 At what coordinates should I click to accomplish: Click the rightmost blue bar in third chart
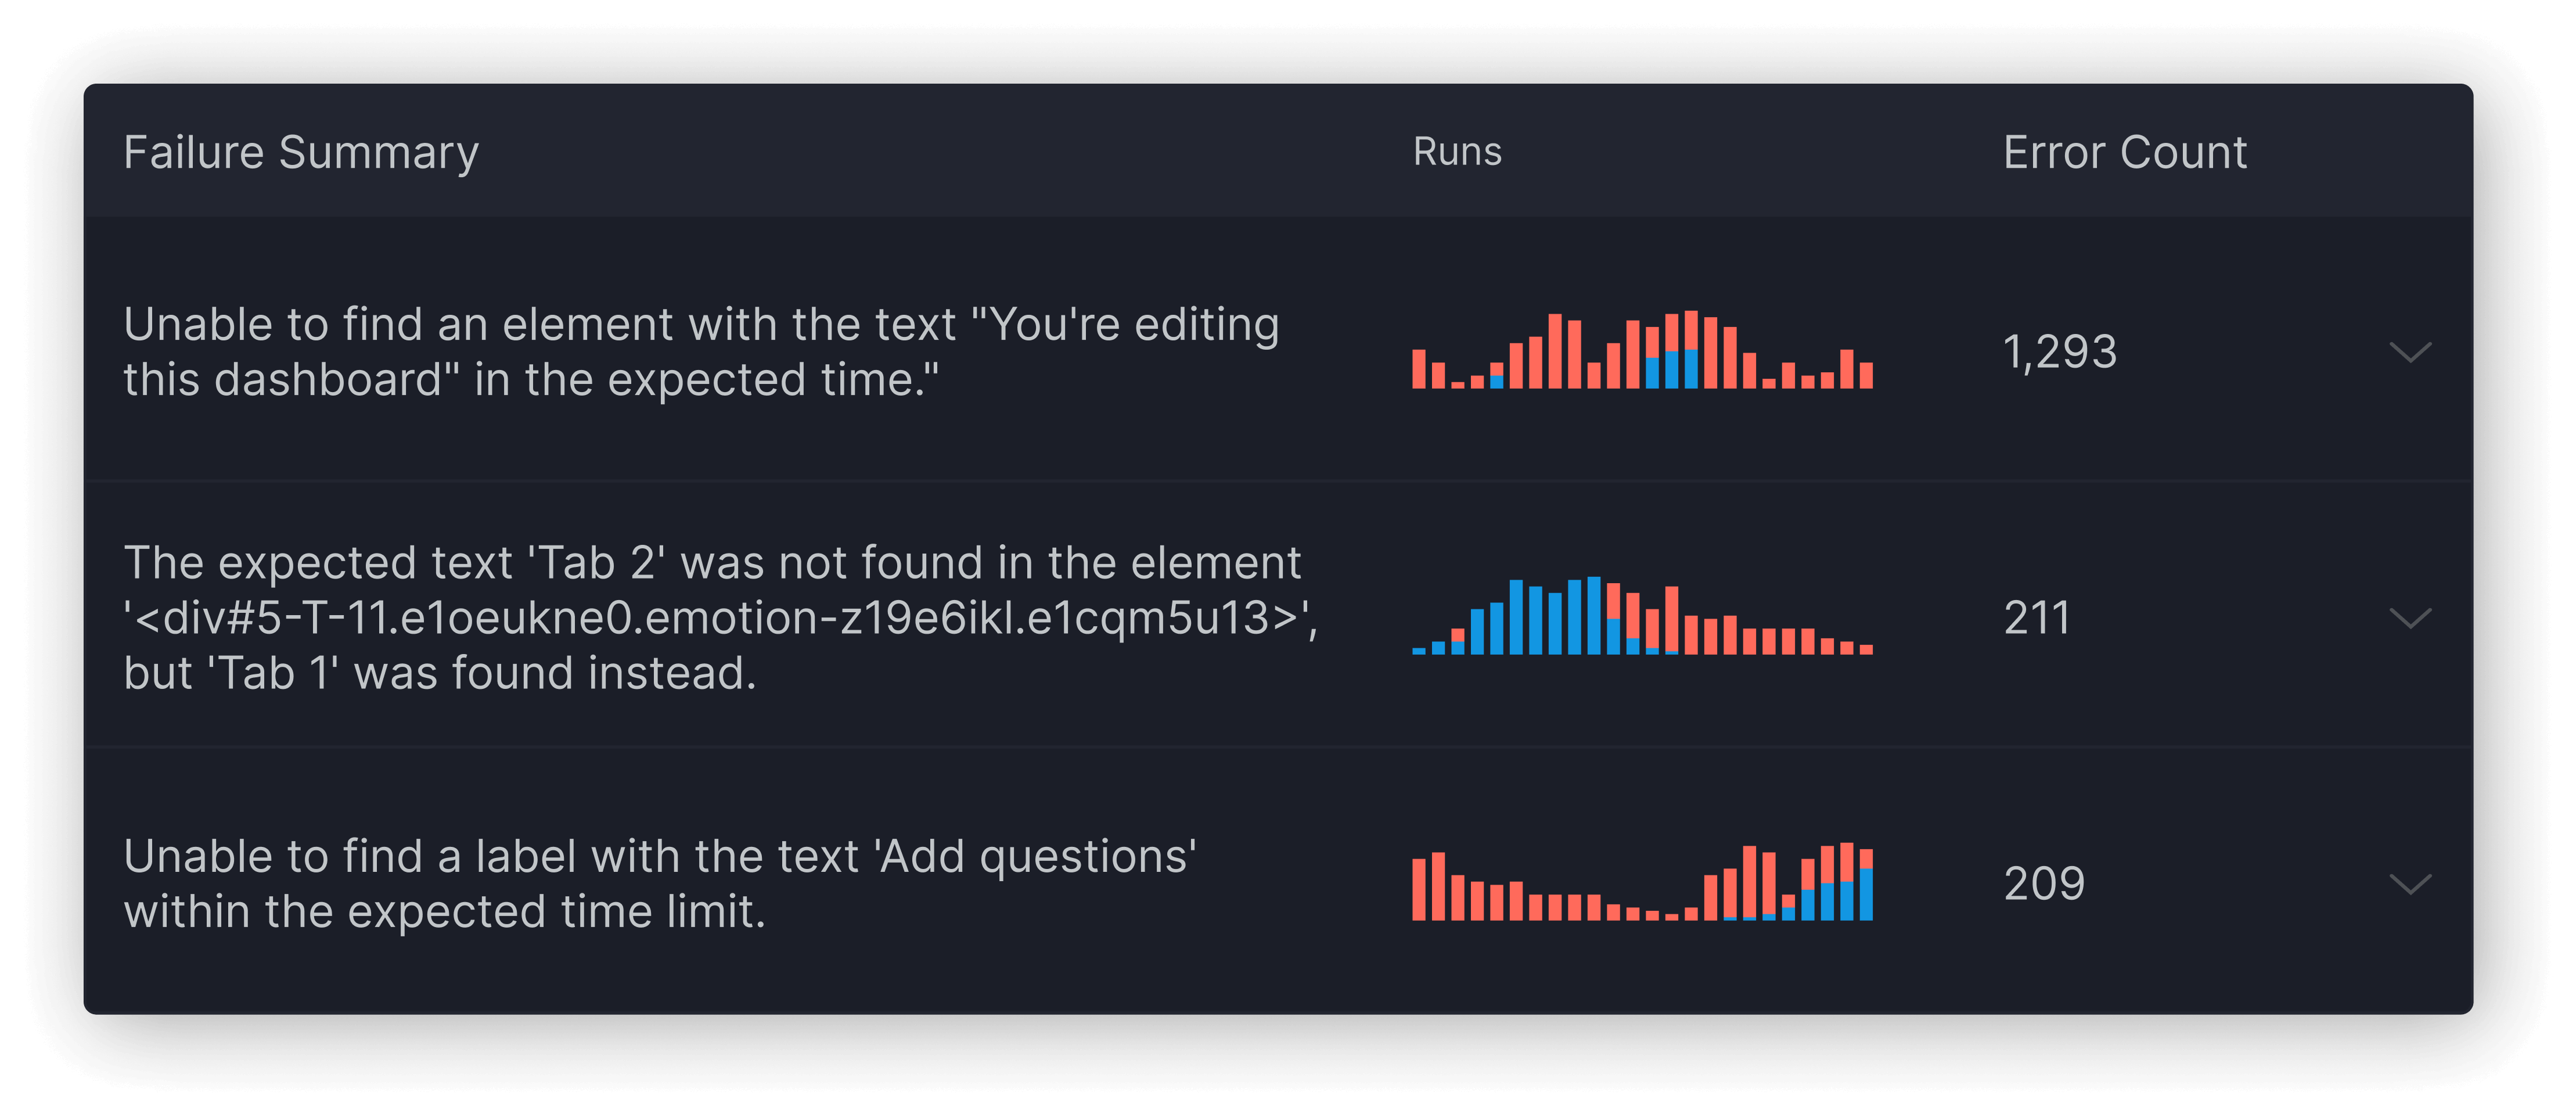pos(1866,895)
